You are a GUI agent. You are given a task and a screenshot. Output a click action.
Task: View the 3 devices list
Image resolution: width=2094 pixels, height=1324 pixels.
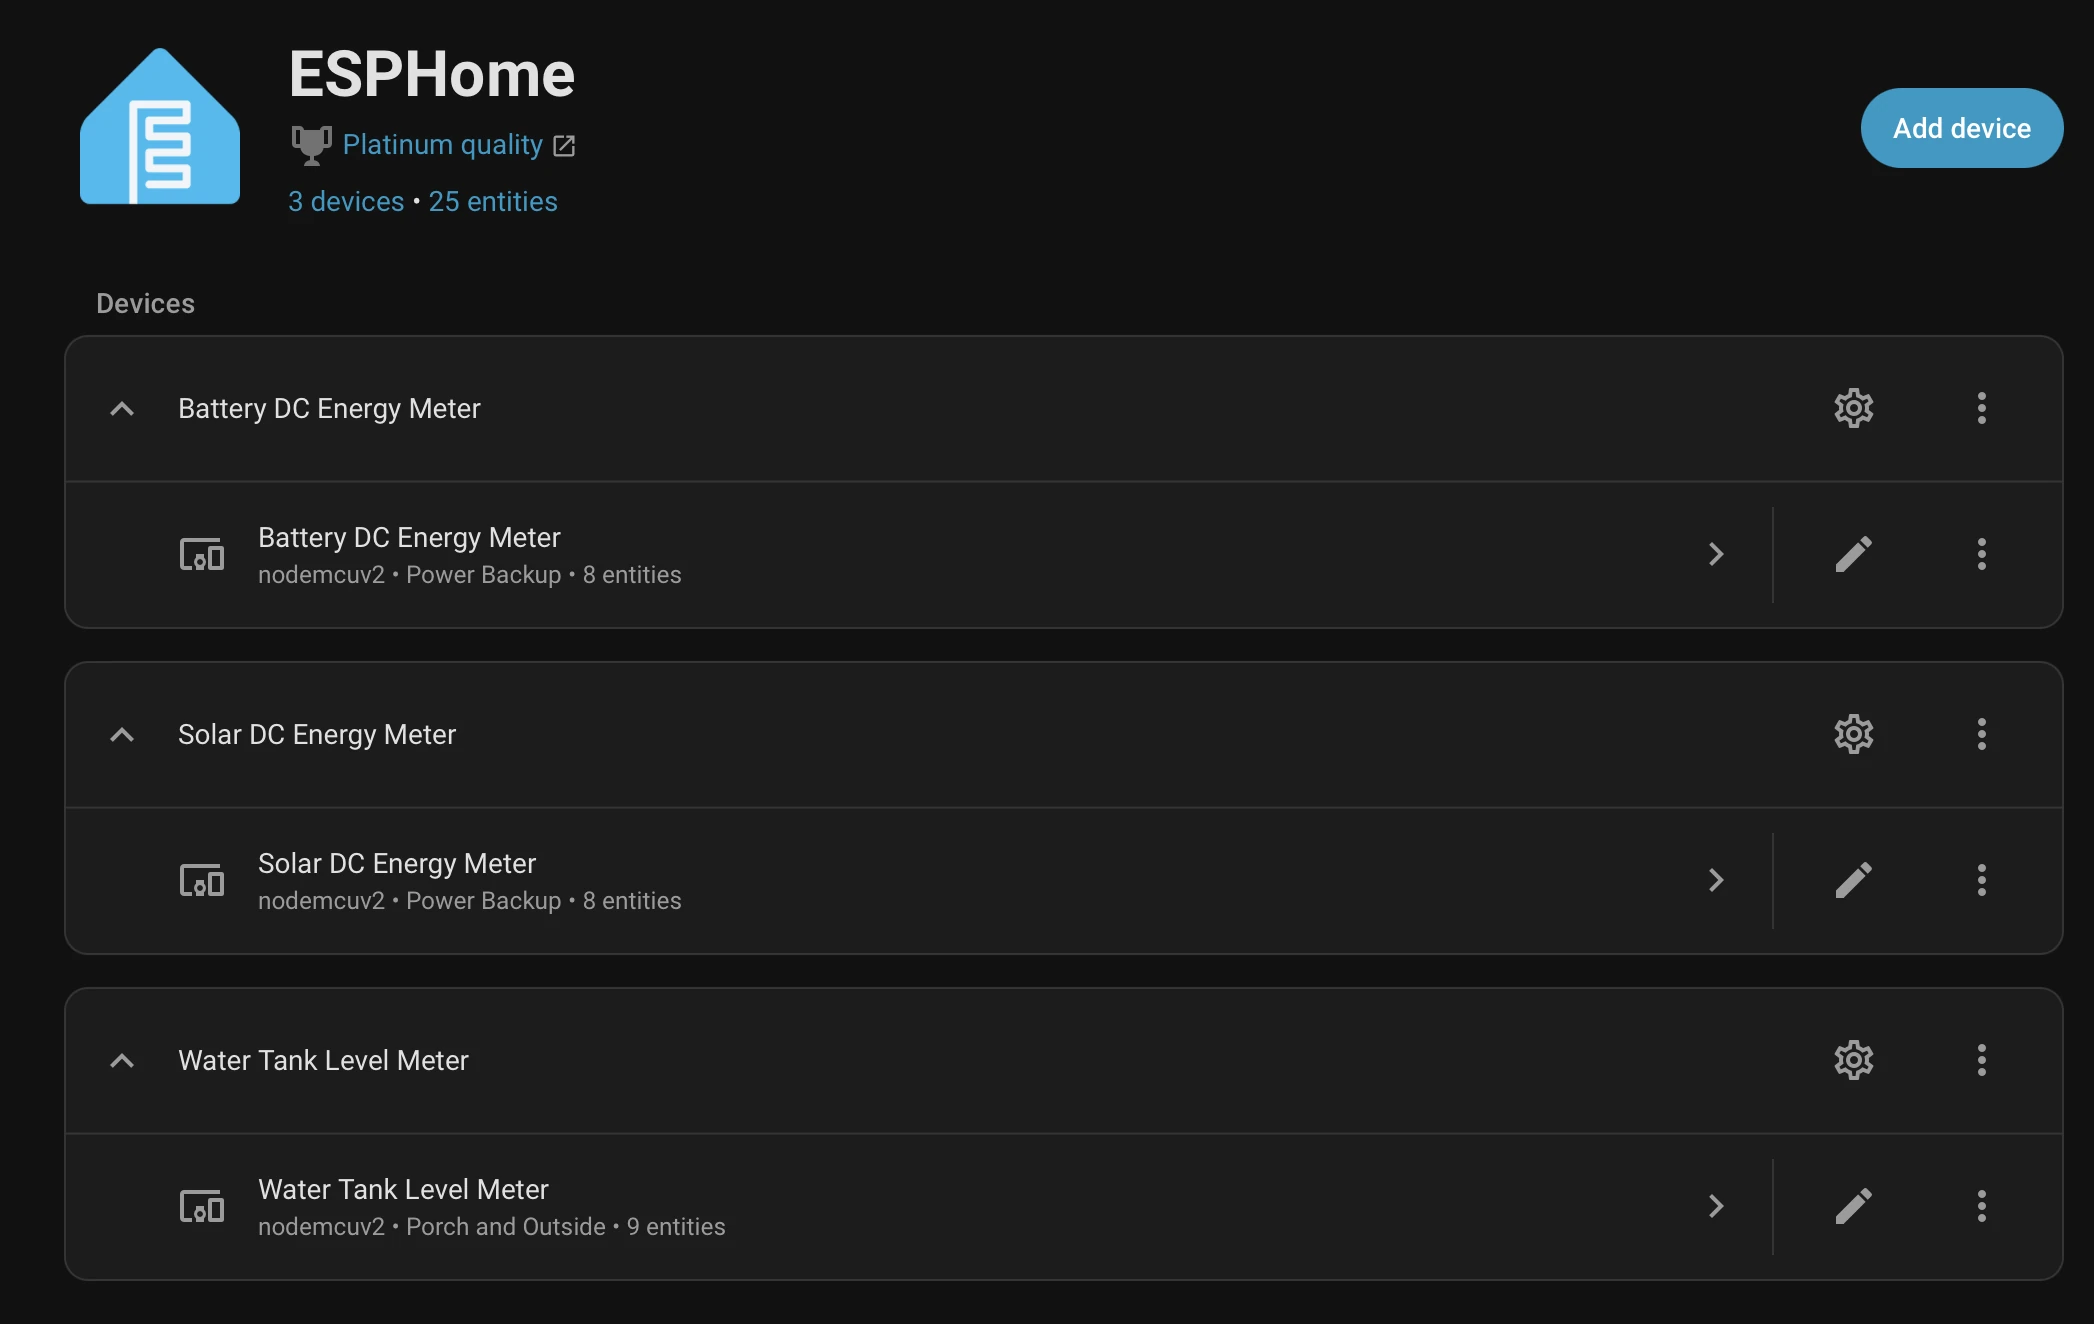click(x=345, y=201)
